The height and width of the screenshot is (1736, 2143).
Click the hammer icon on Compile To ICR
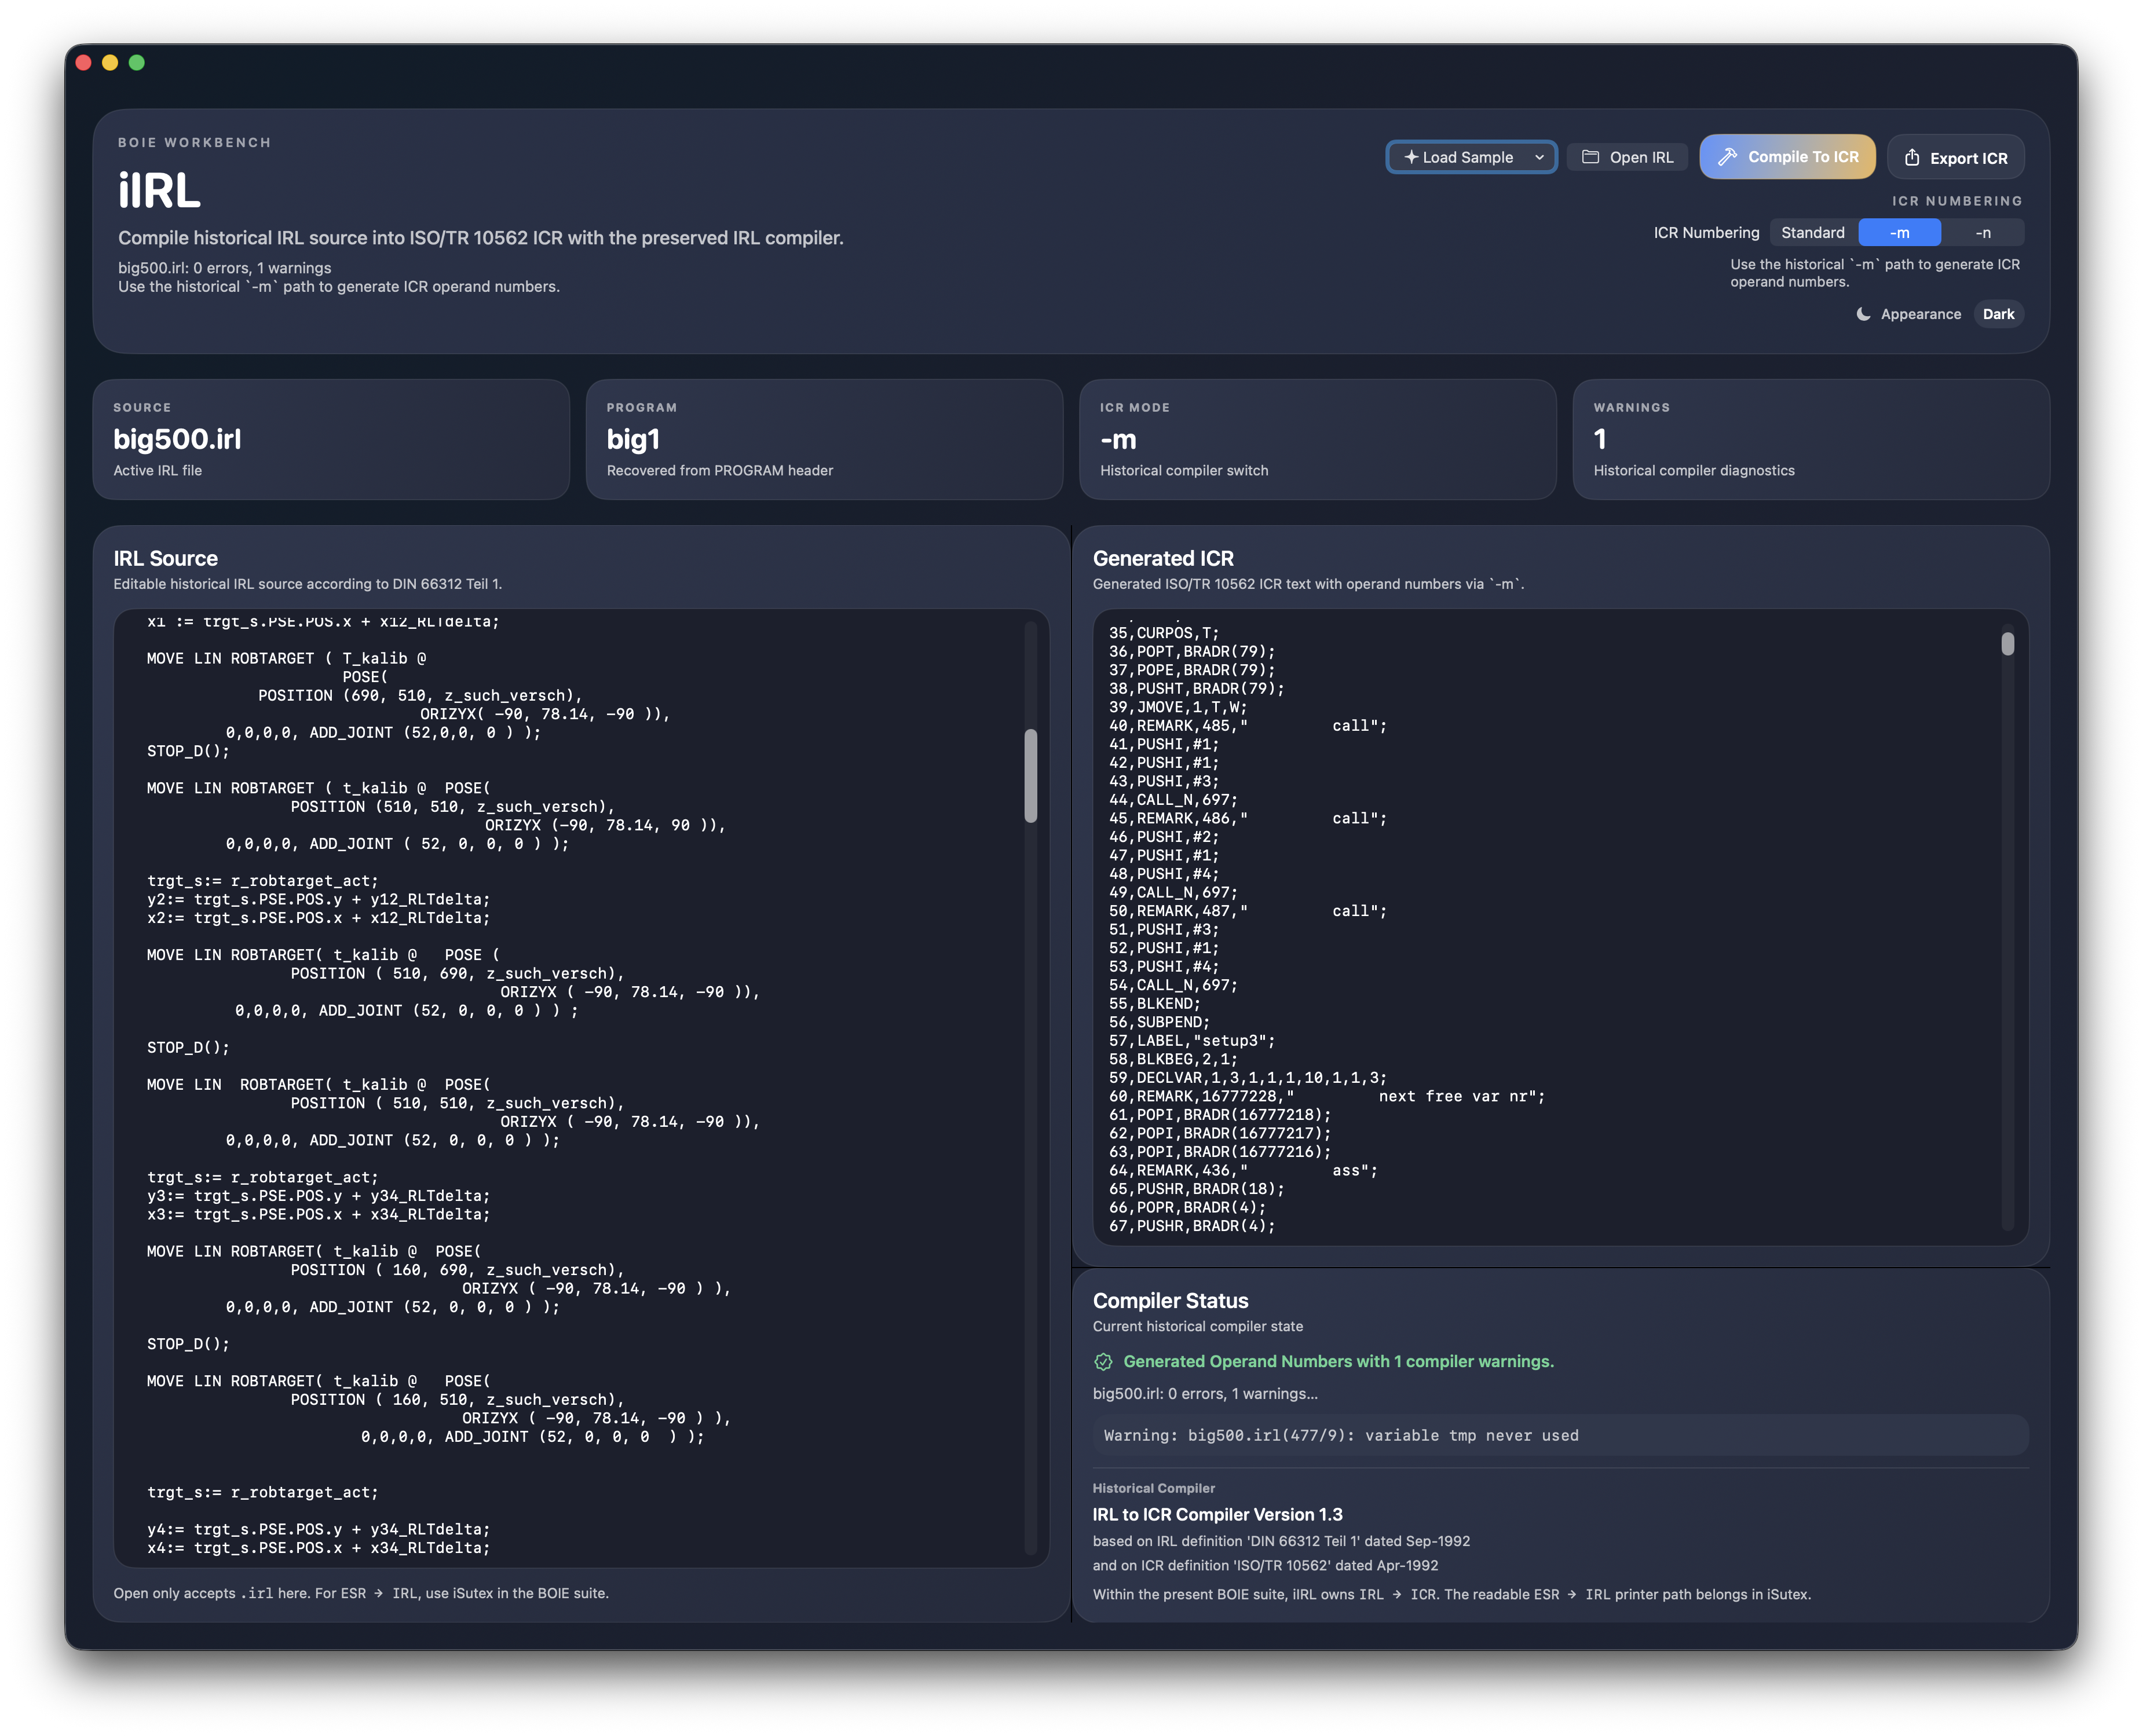coord(1729,157)
